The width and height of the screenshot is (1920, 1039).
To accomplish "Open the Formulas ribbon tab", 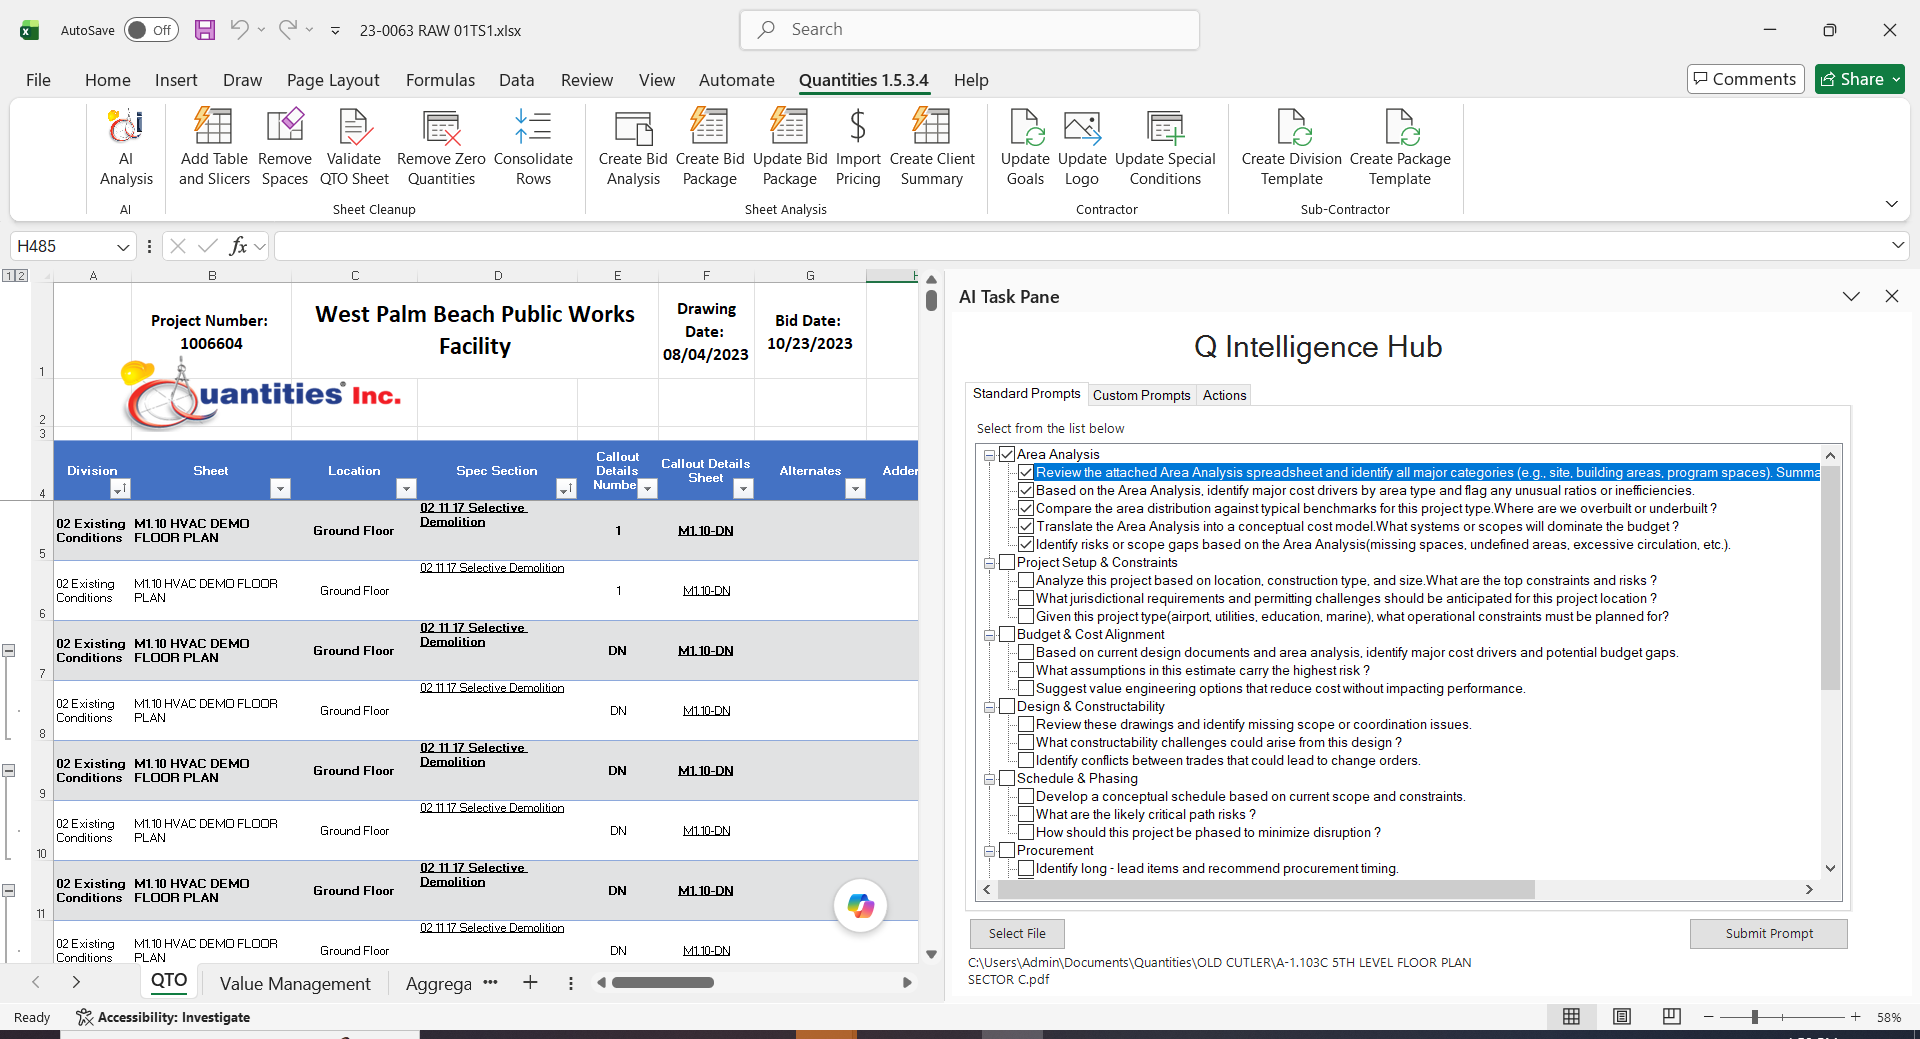I will pos(440,80).
